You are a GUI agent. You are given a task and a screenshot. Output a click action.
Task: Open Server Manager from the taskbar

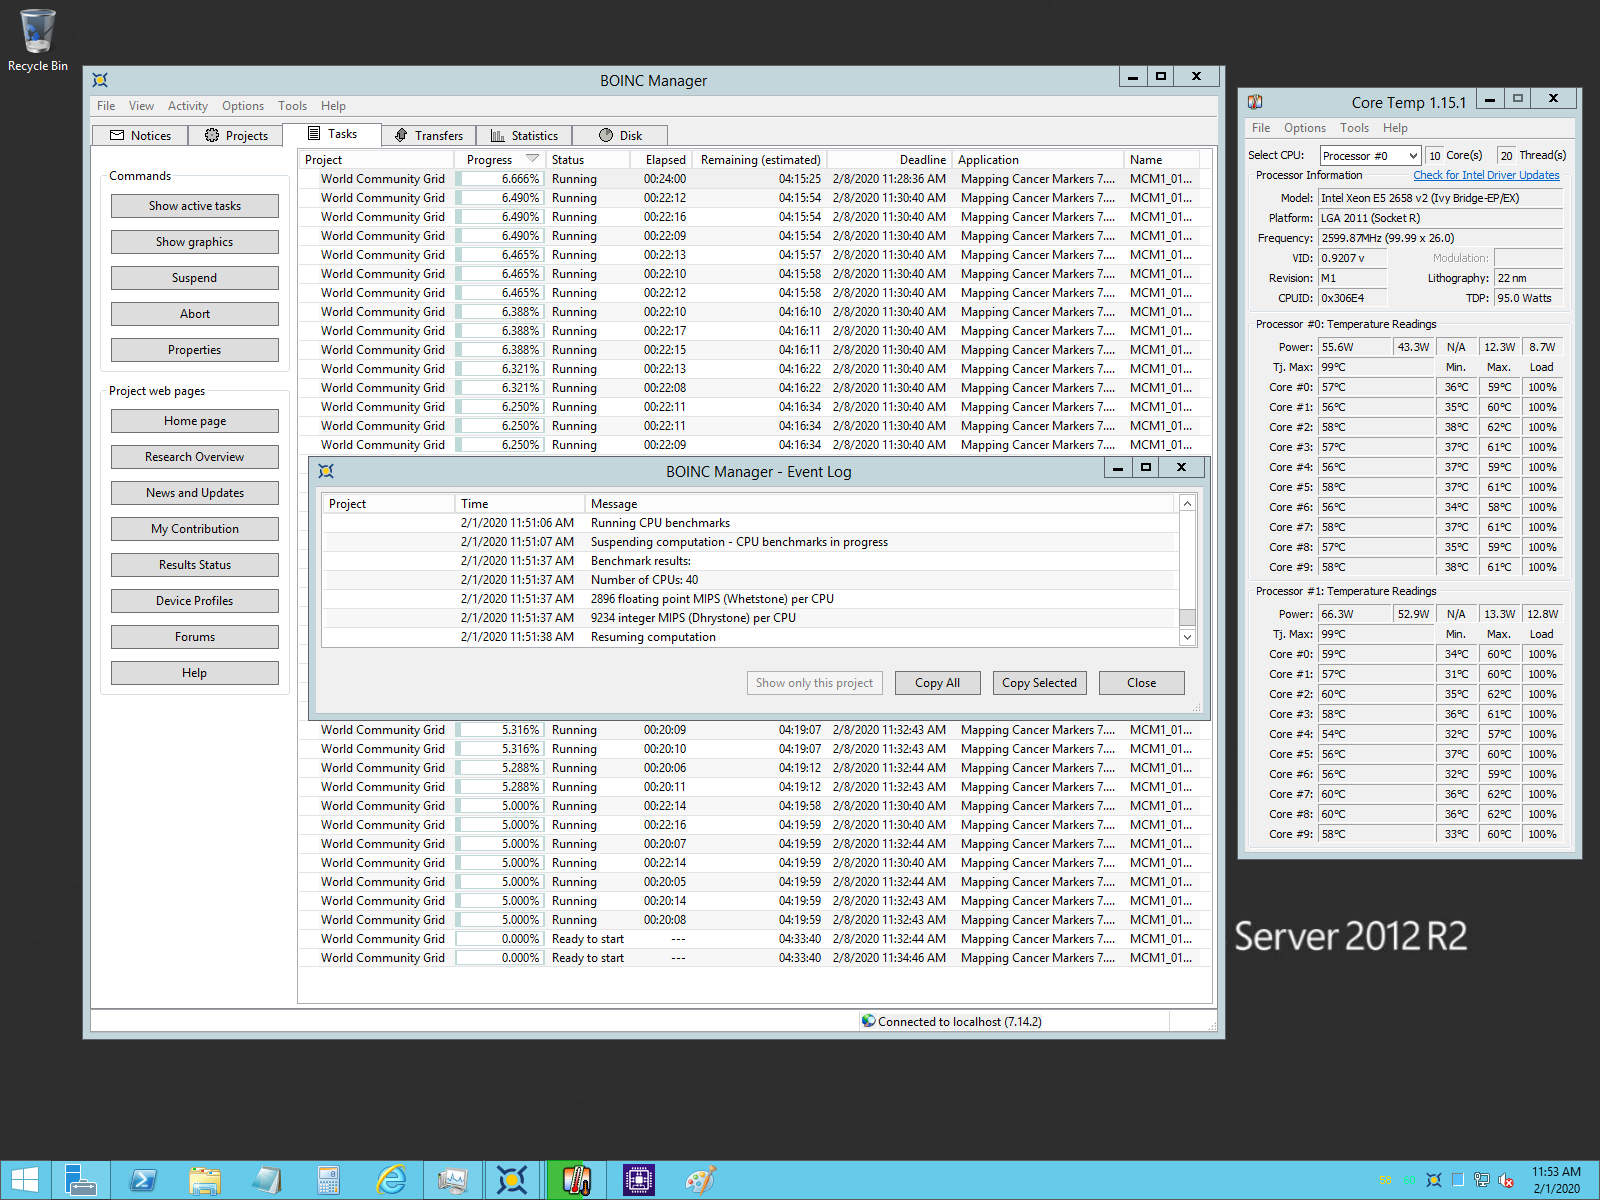click(80, 1180)
